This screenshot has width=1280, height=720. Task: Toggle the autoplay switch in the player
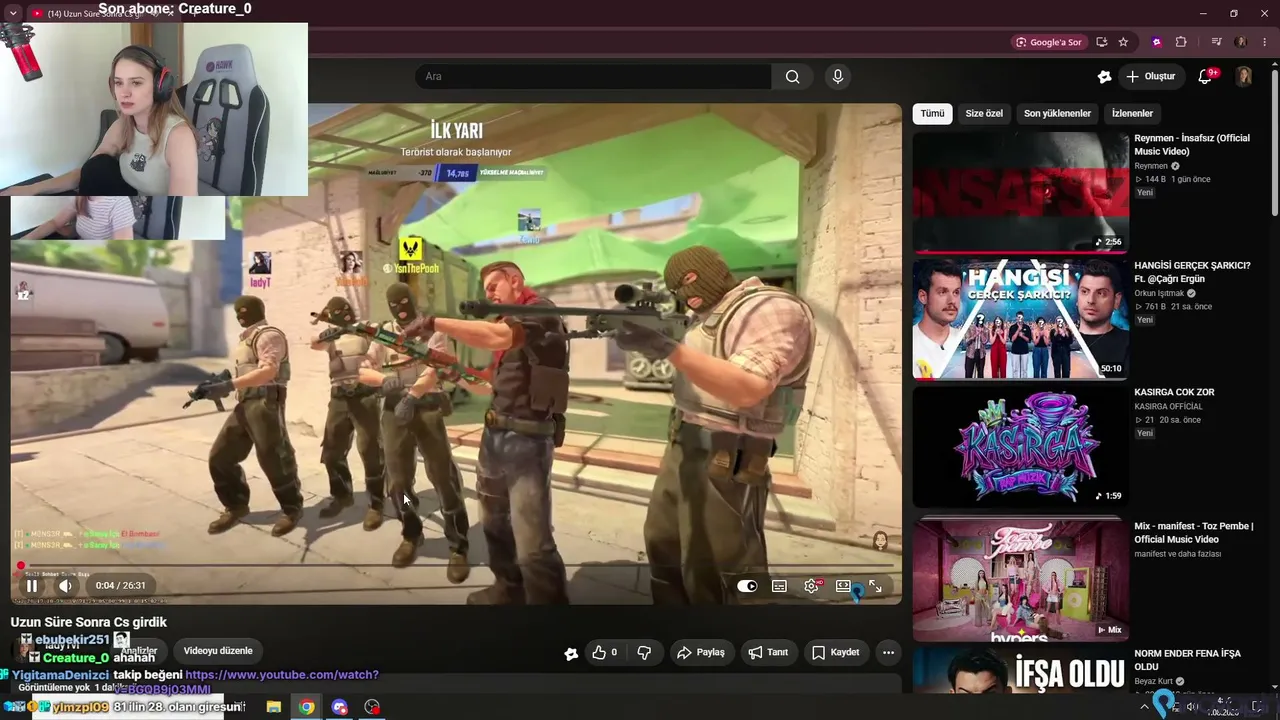747,586
